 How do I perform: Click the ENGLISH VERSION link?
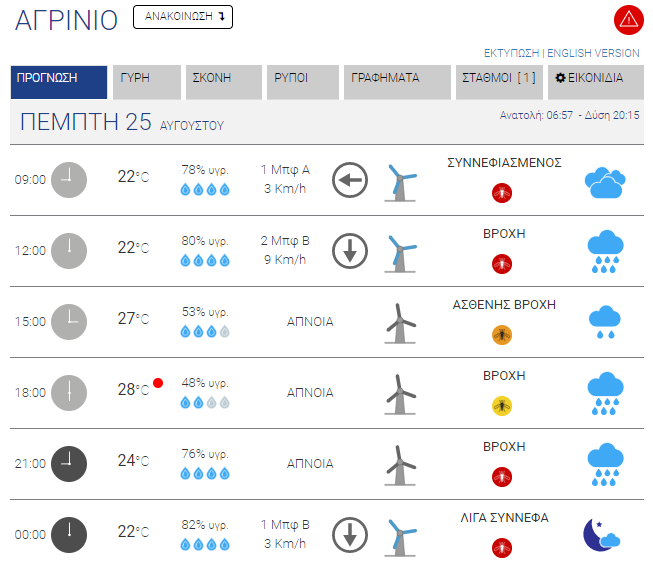pos(593,53)
